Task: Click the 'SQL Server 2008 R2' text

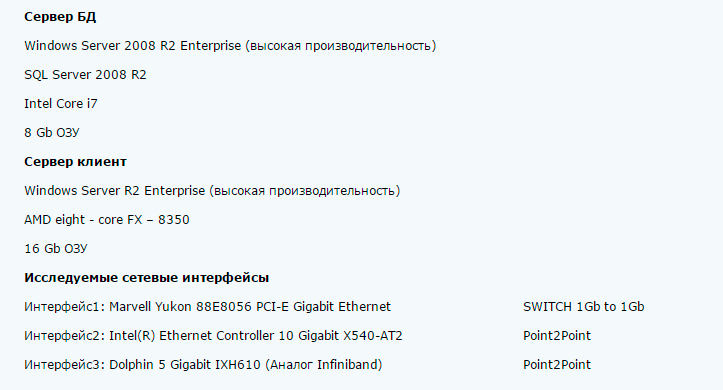Action: [85, 75]
